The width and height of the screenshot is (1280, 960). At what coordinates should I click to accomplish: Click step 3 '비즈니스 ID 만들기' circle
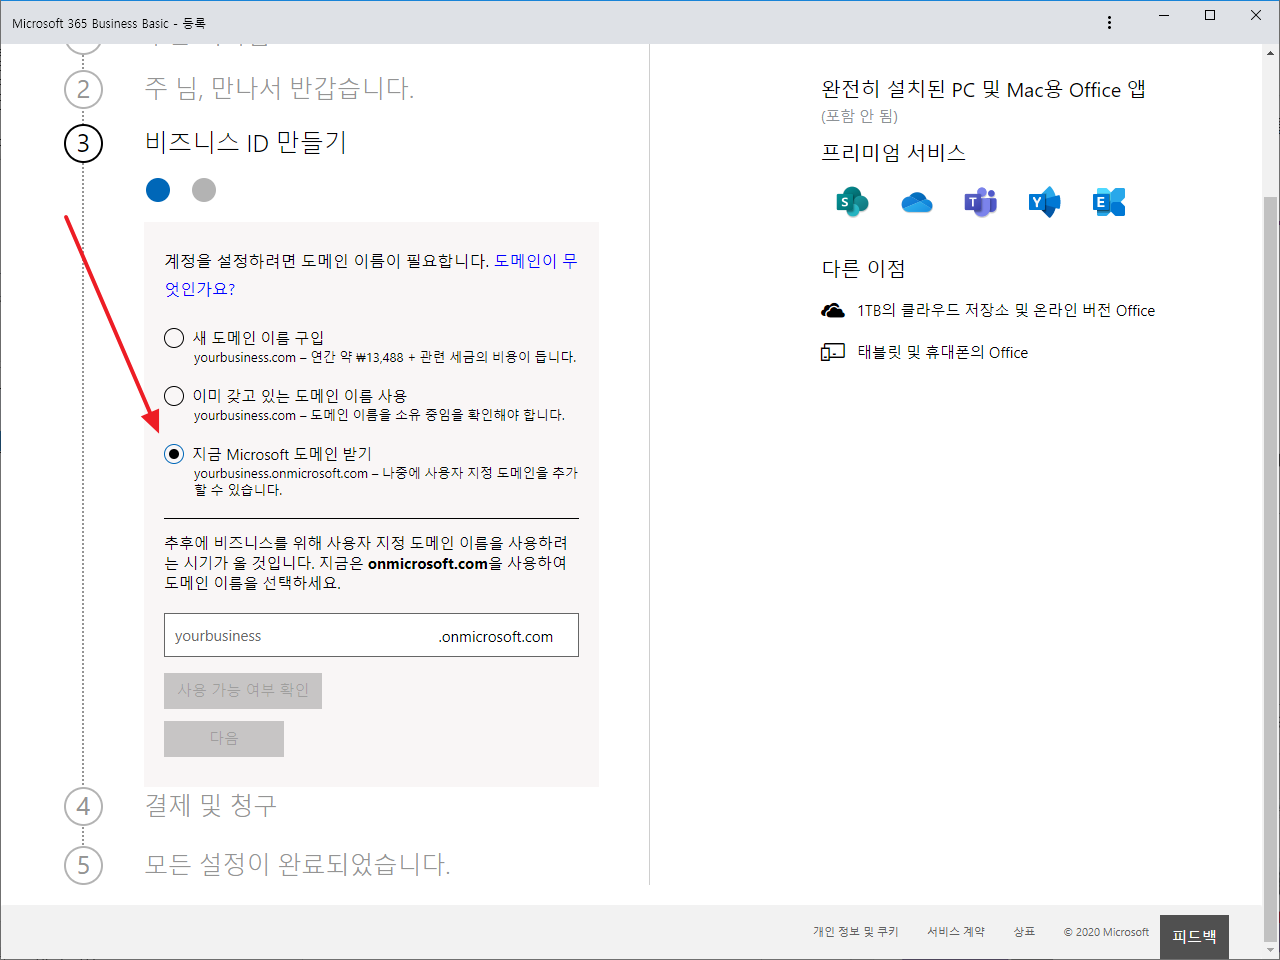83,144
